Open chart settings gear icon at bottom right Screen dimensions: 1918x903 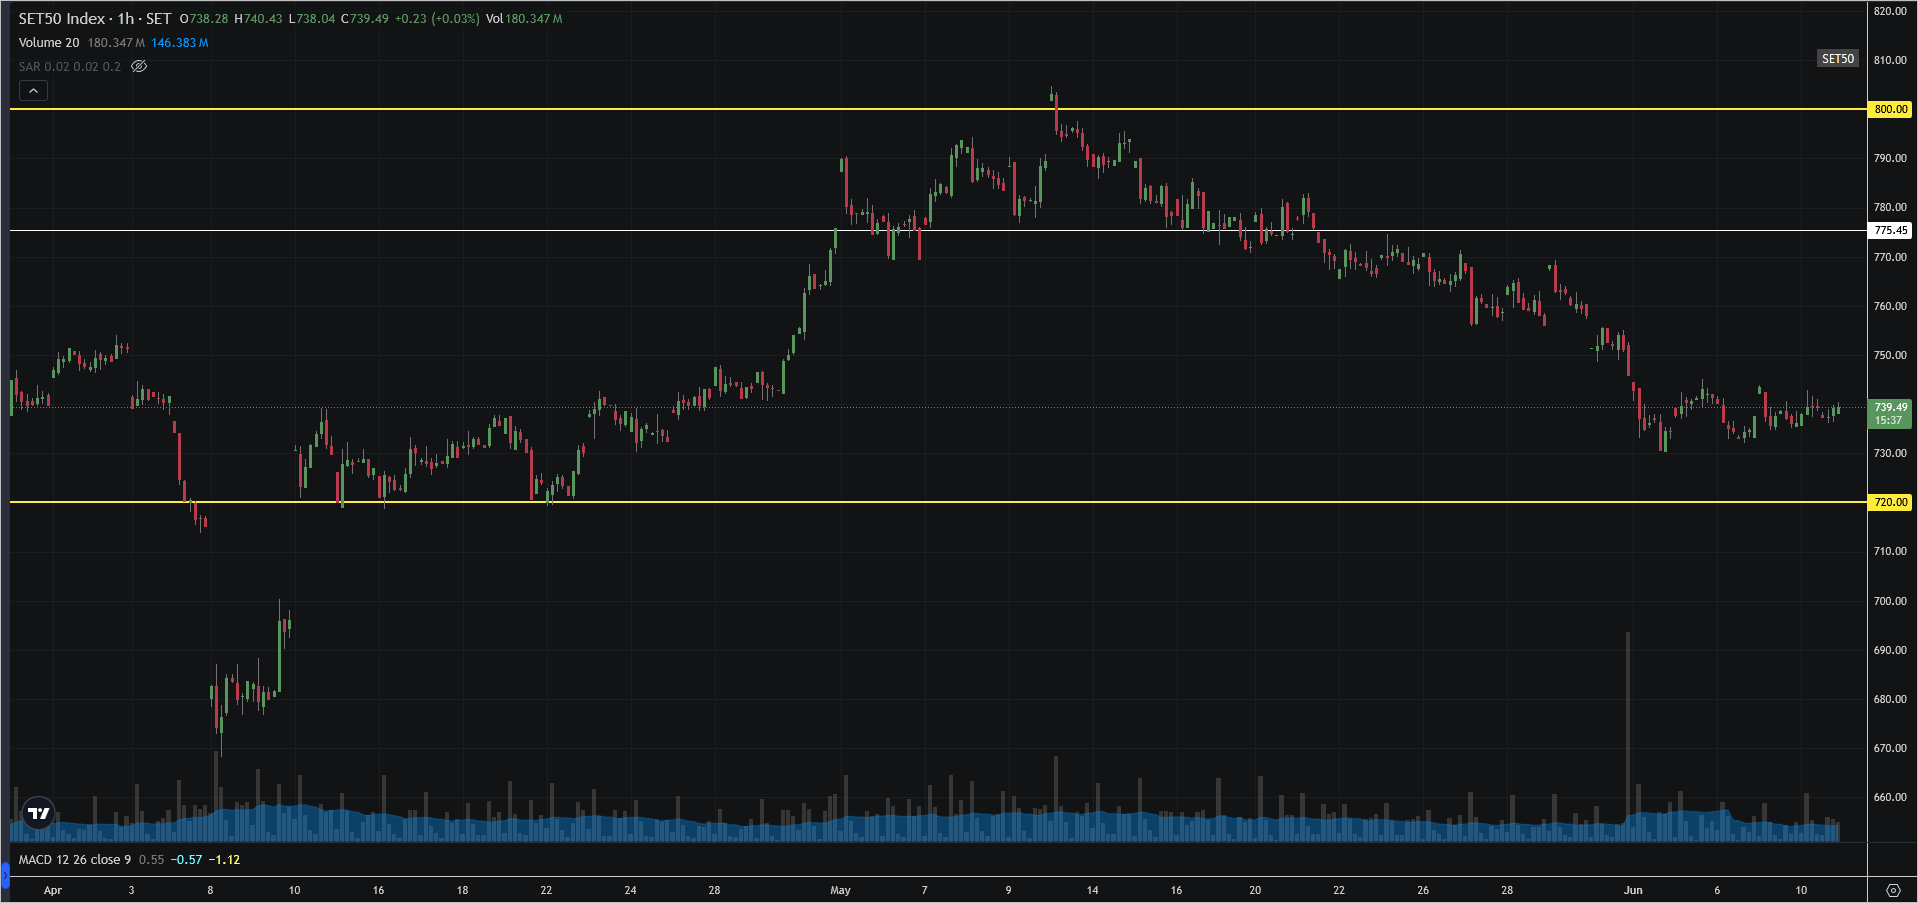coord(1893,890)
